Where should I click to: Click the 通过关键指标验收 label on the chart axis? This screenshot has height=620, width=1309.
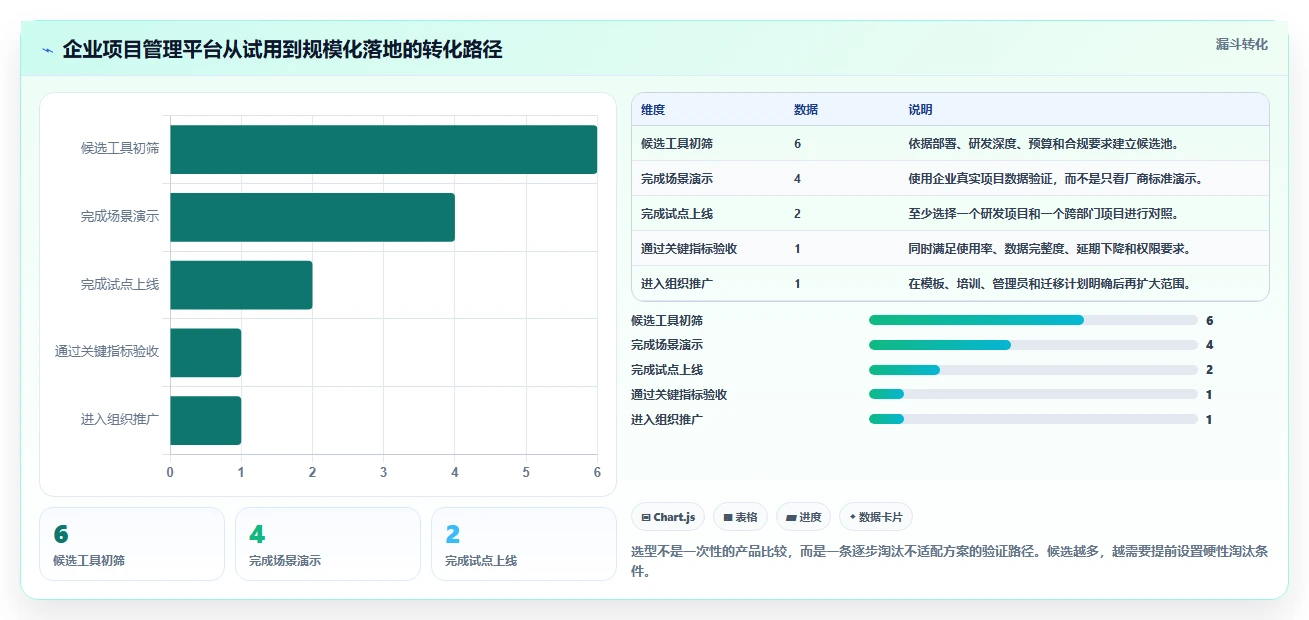point(107,352)
